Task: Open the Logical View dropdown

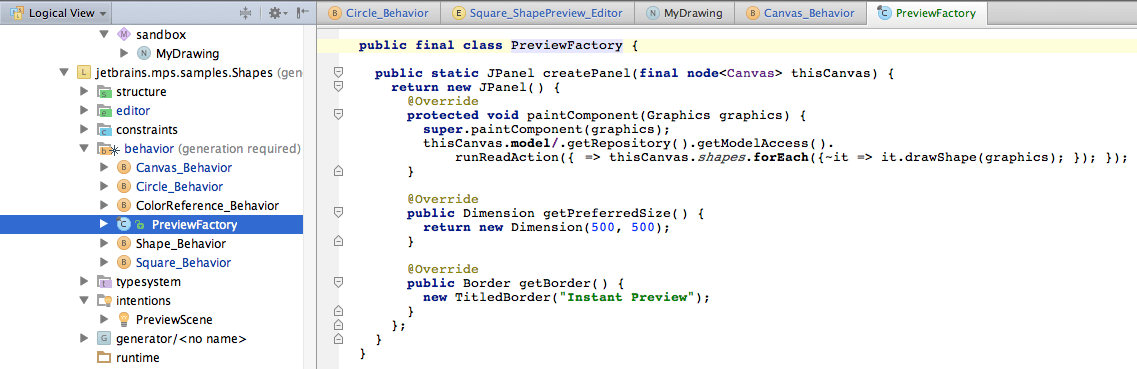Action: click(59, 13)
